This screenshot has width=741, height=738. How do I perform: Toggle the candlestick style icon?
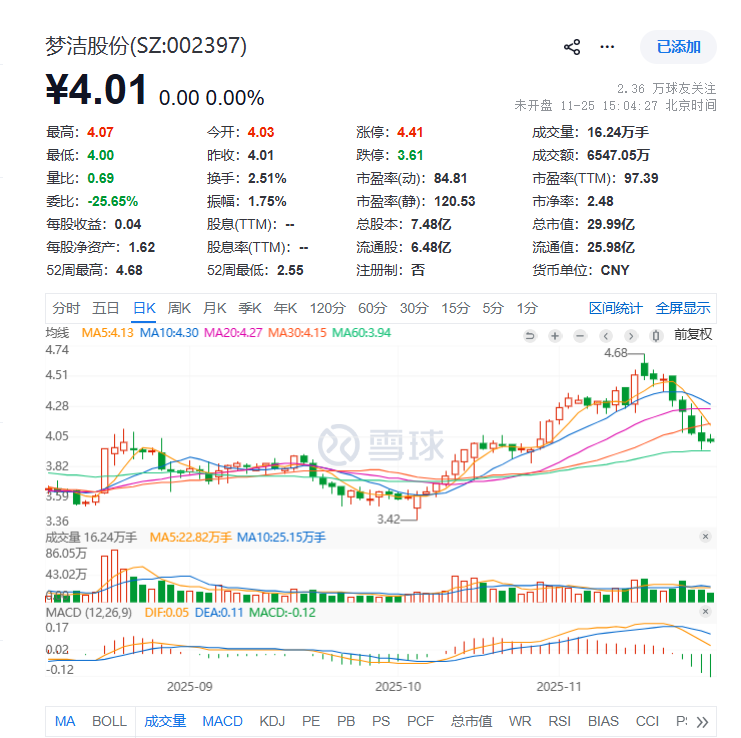coord(655,335)
